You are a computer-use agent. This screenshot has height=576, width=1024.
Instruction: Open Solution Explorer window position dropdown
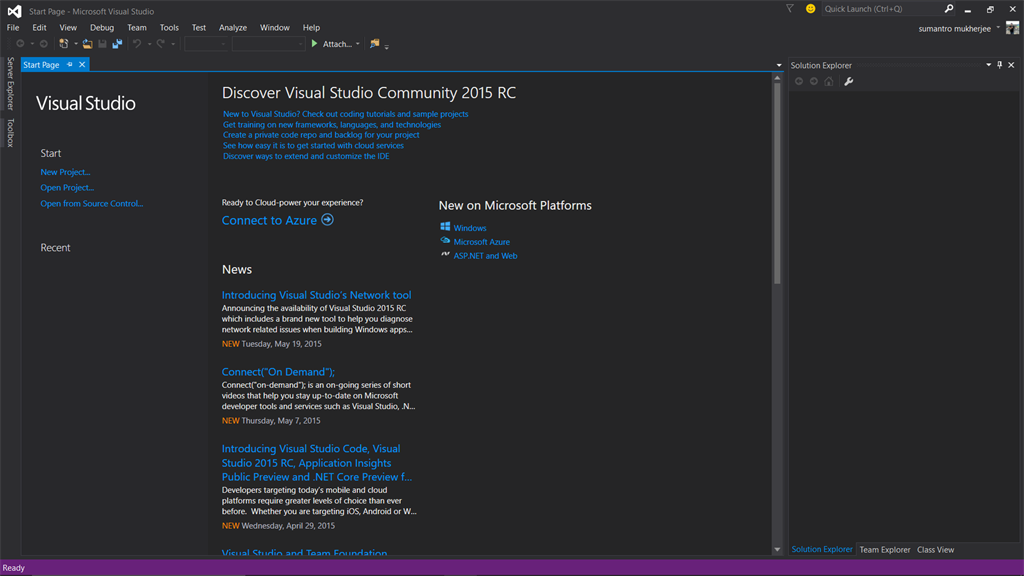pyautogui.click(x=988, y=65)
